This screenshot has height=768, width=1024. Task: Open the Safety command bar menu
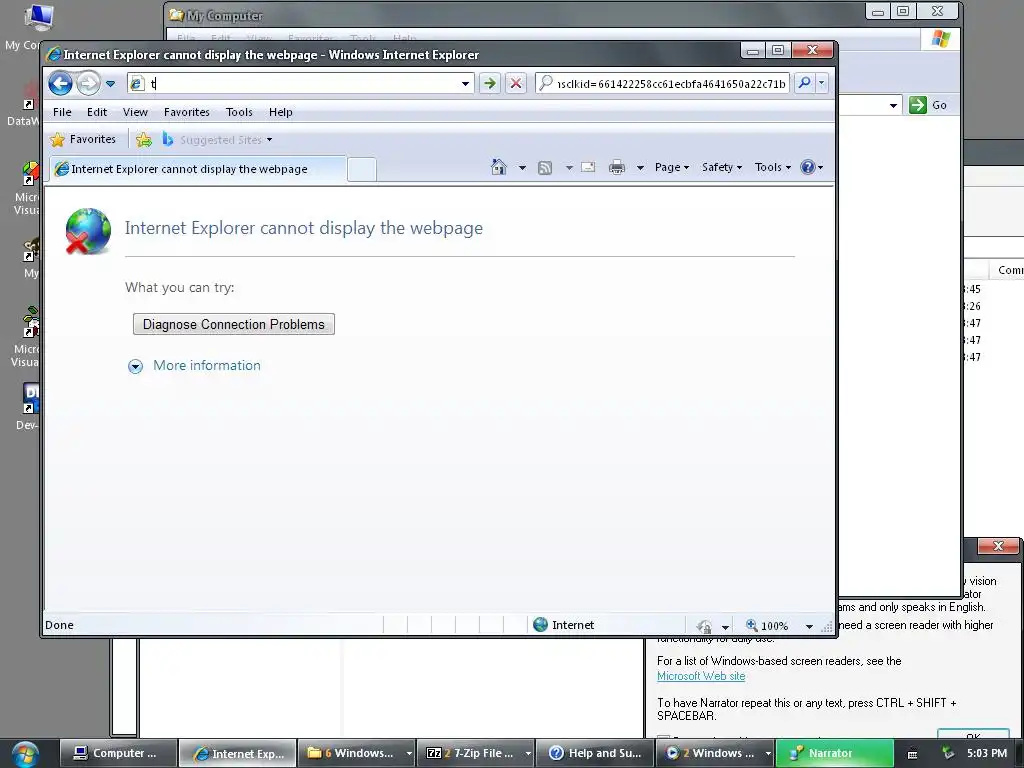(722, 167)
